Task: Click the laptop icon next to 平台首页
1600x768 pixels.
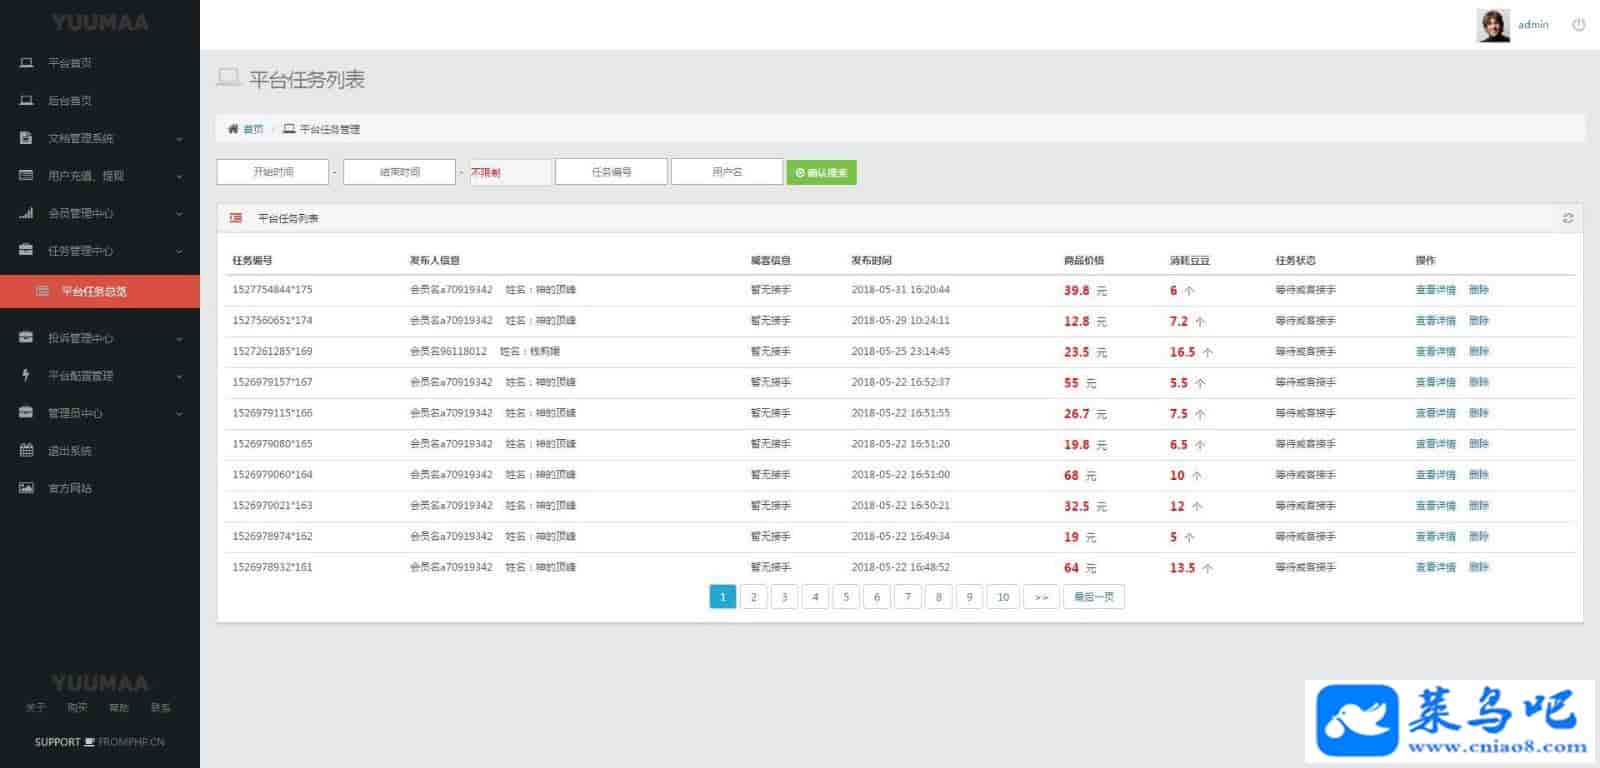Action: coord(27,63)
